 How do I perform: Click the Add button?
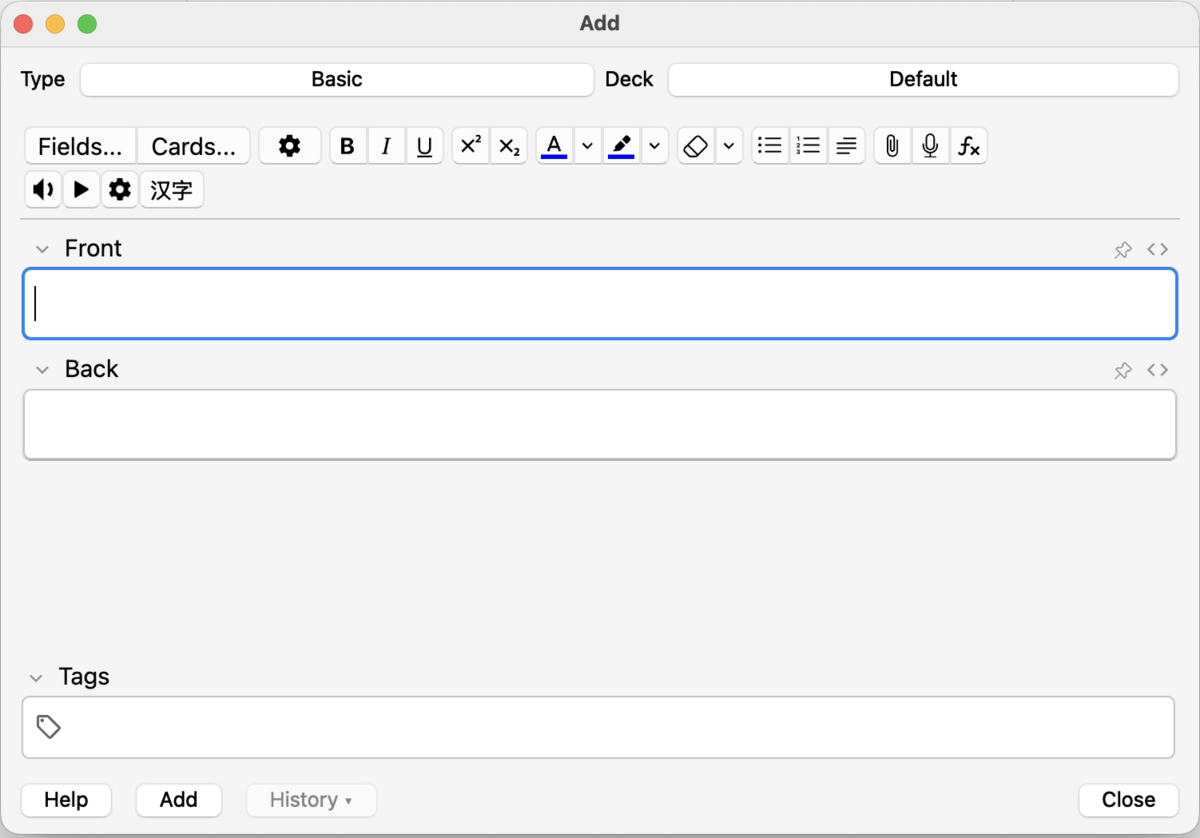point(178,799)
